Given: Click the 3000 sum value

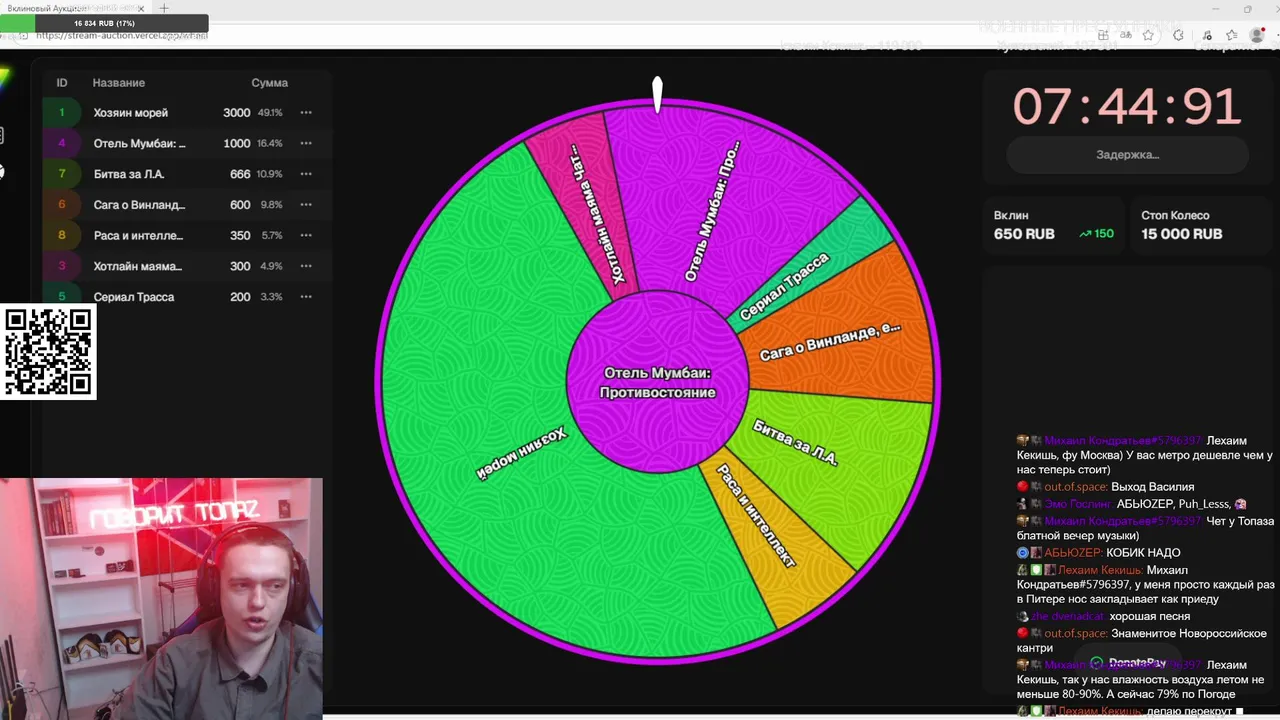Looking at the screenshot, I should pos(237,113).
